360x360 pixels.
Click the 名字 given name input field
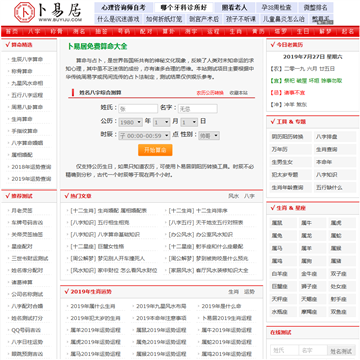(x=198, y=109)
